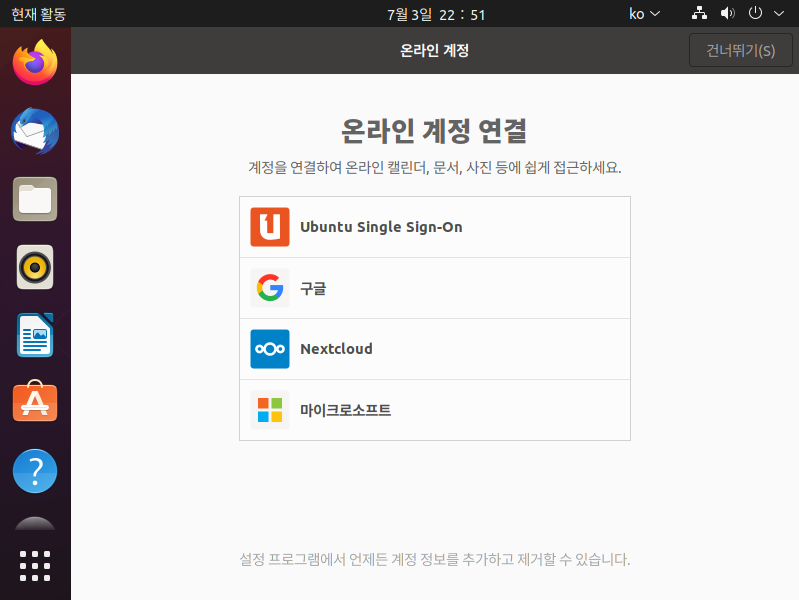799x600 pixels.
Task: Open the Files manager icon
Action: 35,199
